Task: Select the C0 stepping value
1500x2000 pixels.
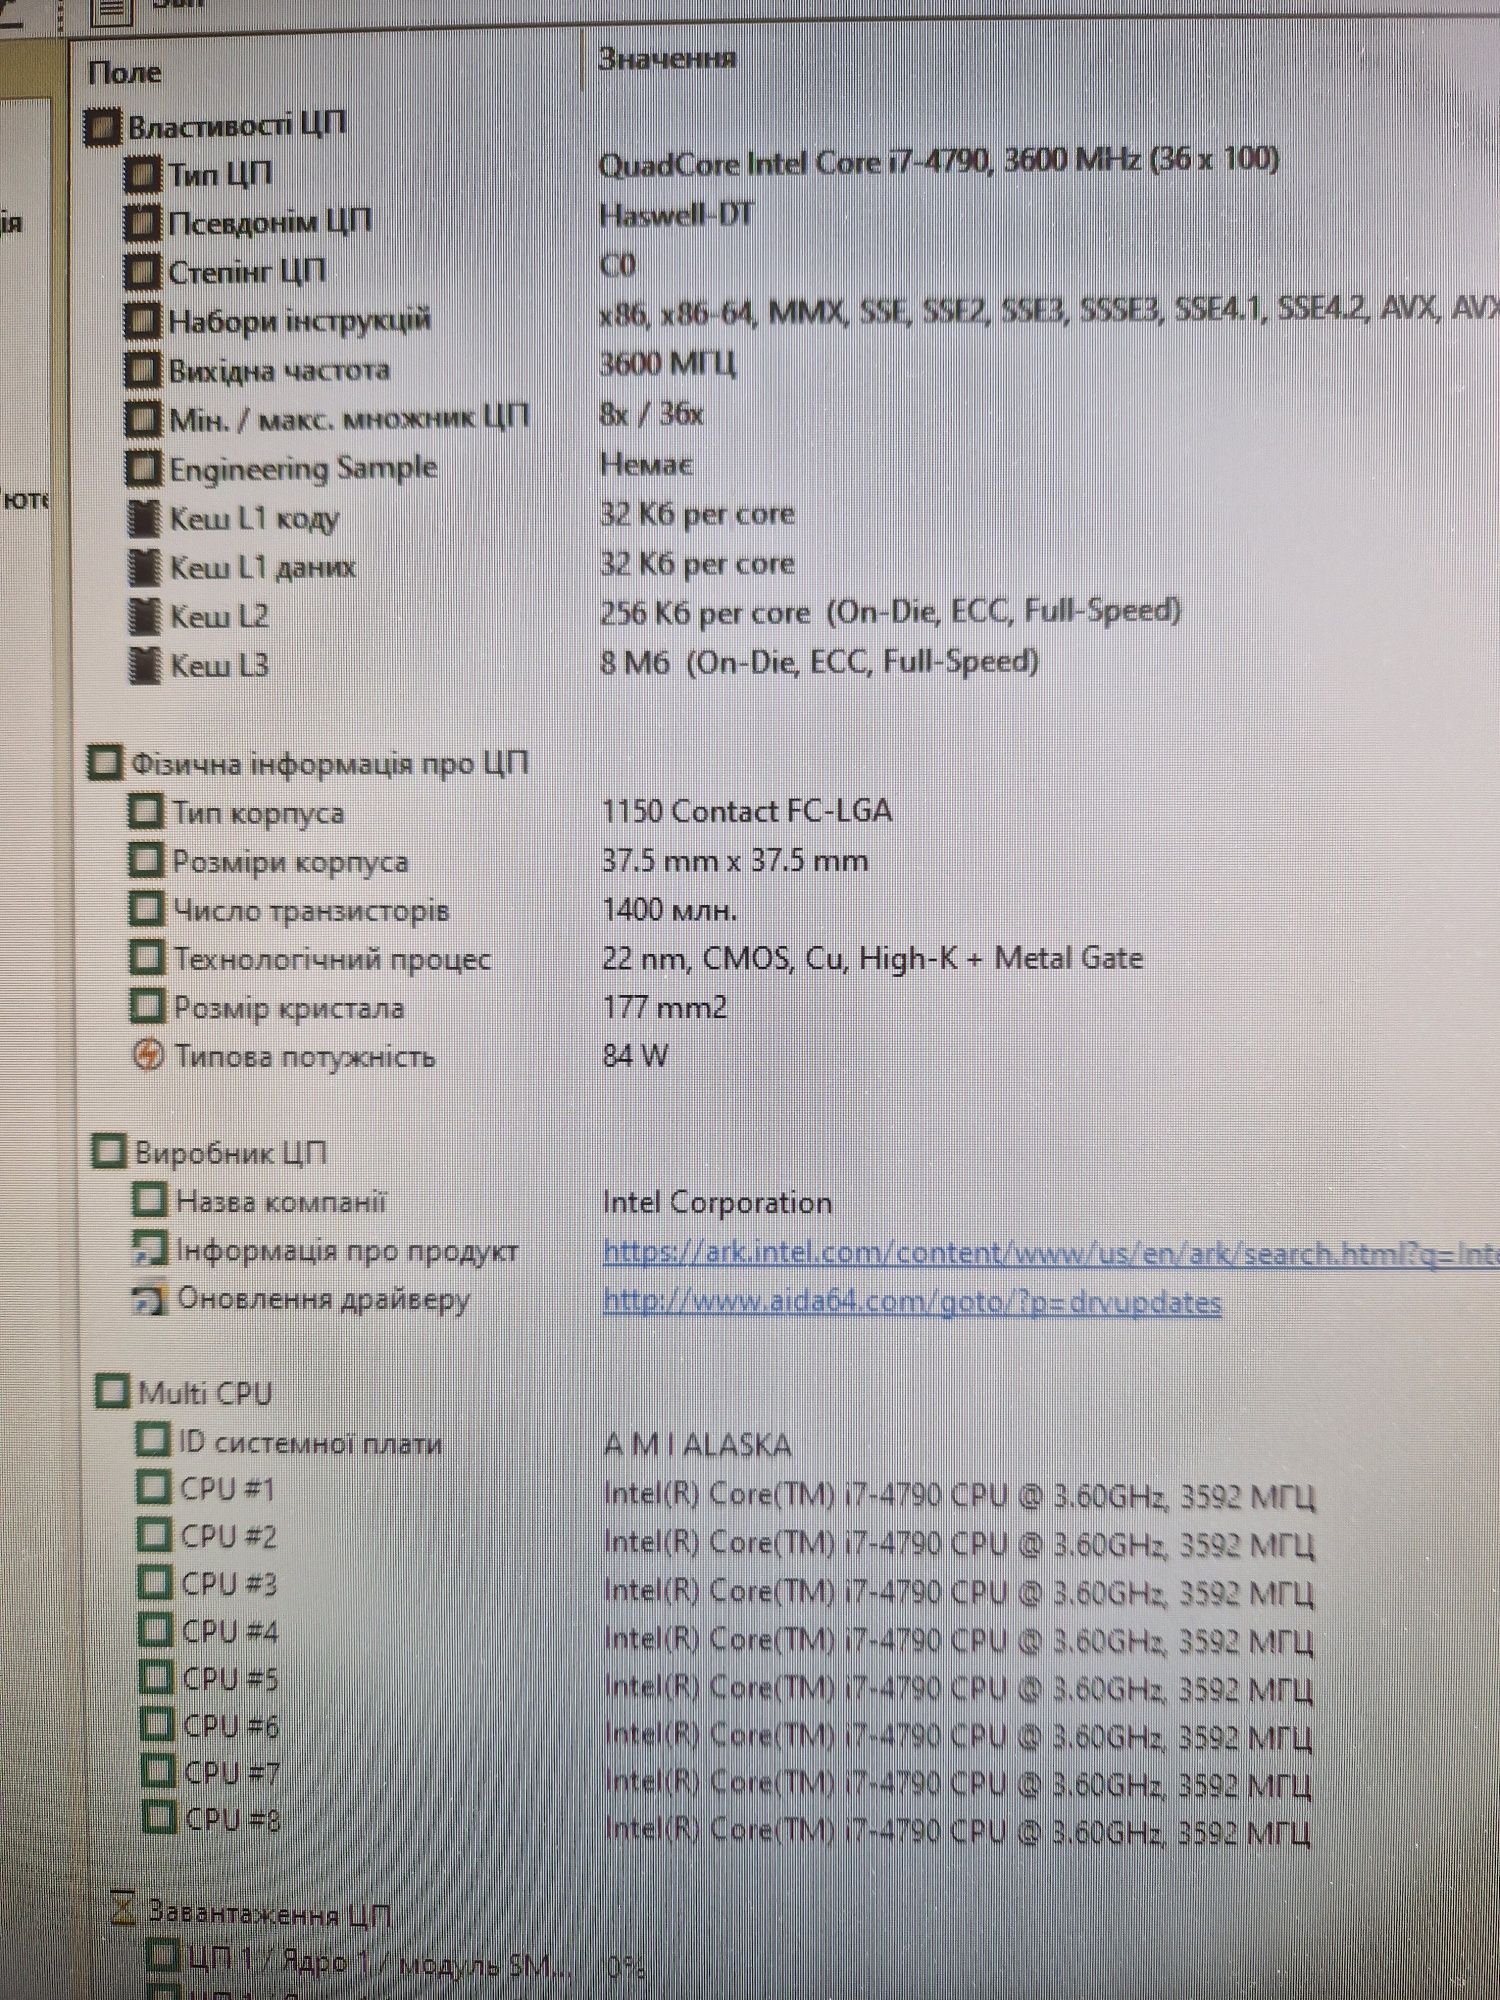Action: [618, 265]
